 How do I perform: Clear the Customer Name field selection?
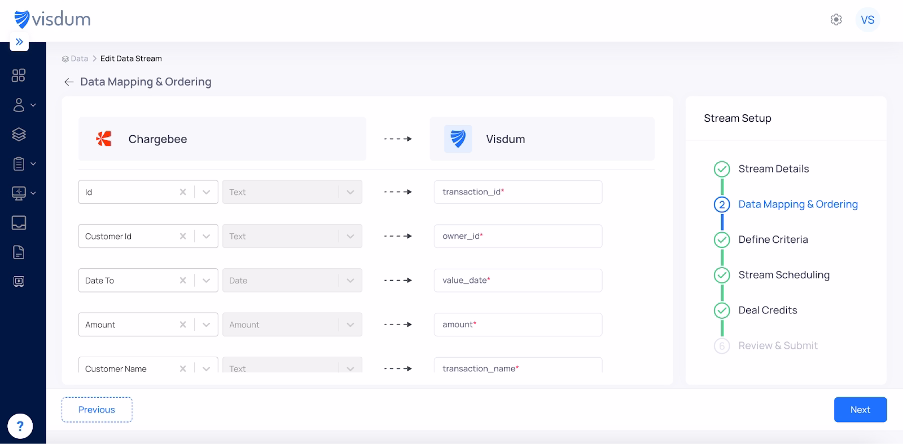click(183, 368)
